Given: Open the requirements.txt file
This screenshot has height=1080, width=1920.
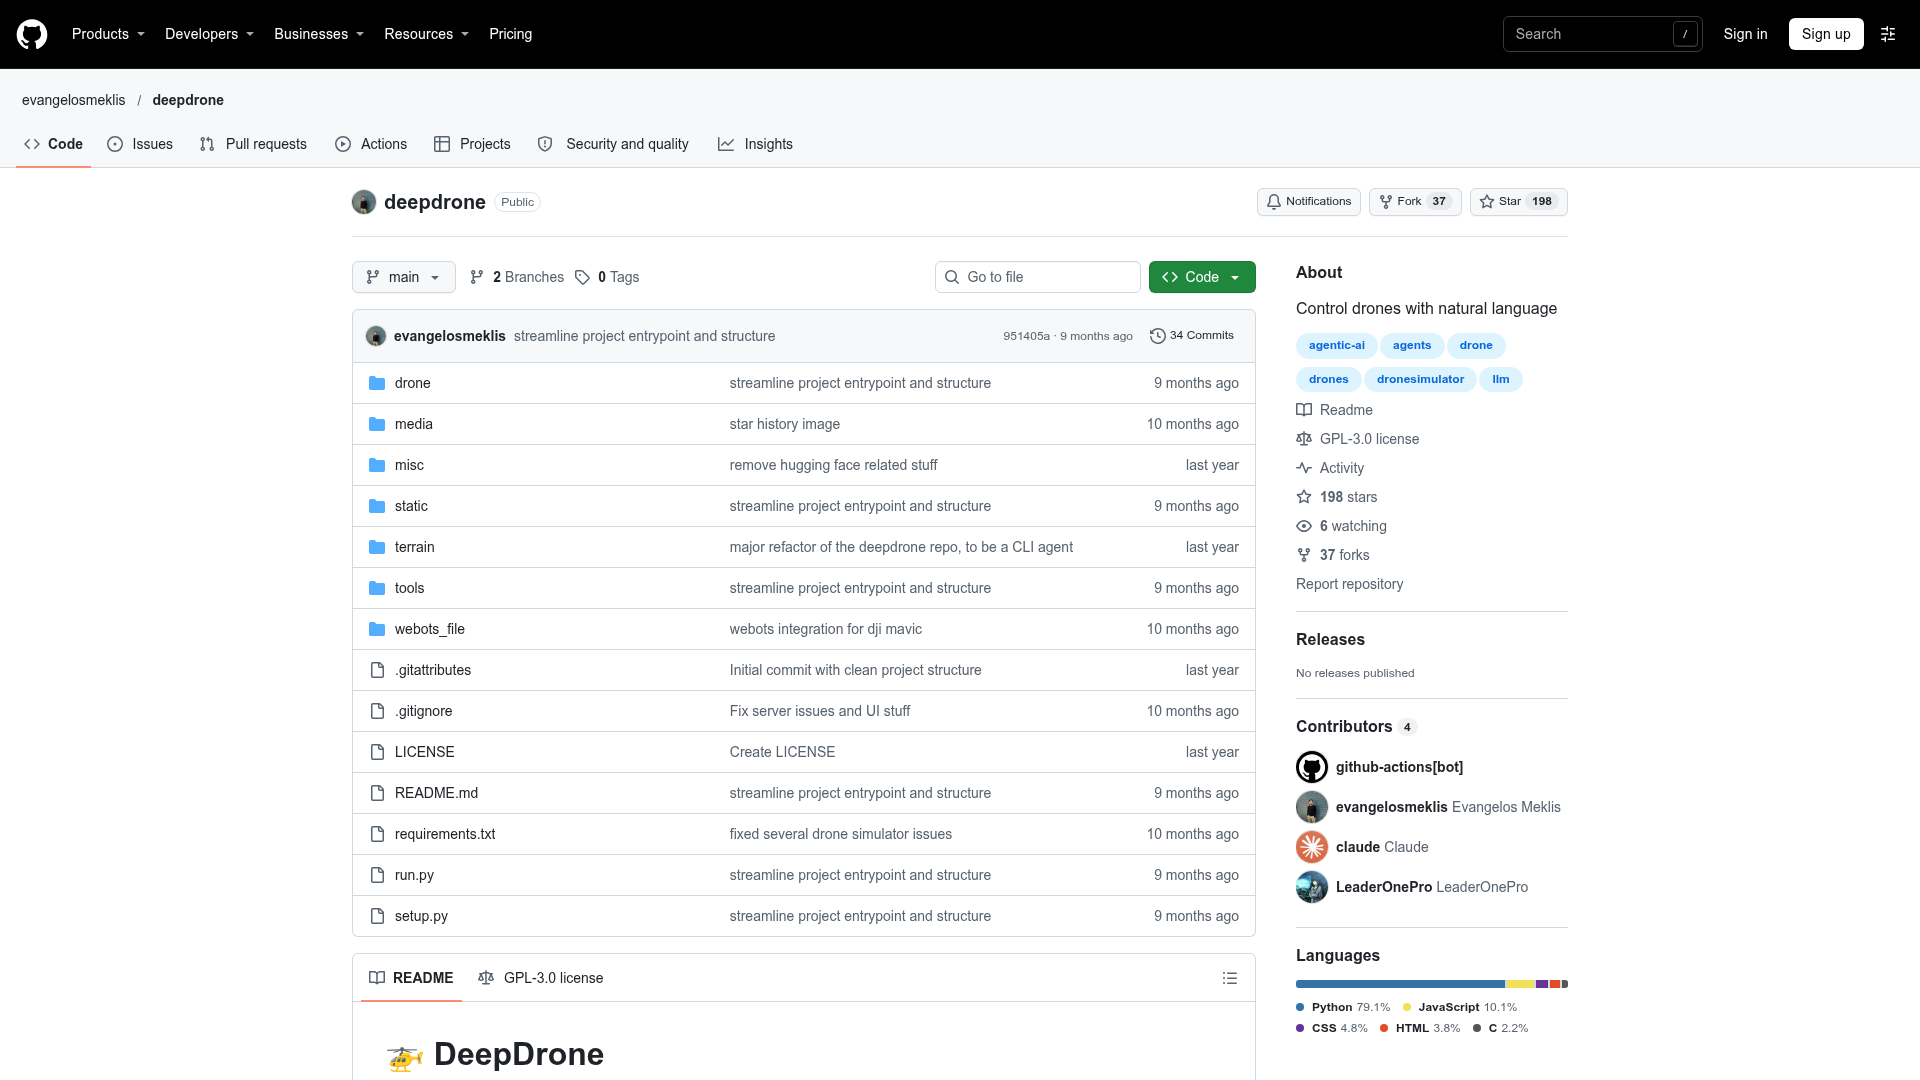Looking at the screenshot, I should click(445, 834).
